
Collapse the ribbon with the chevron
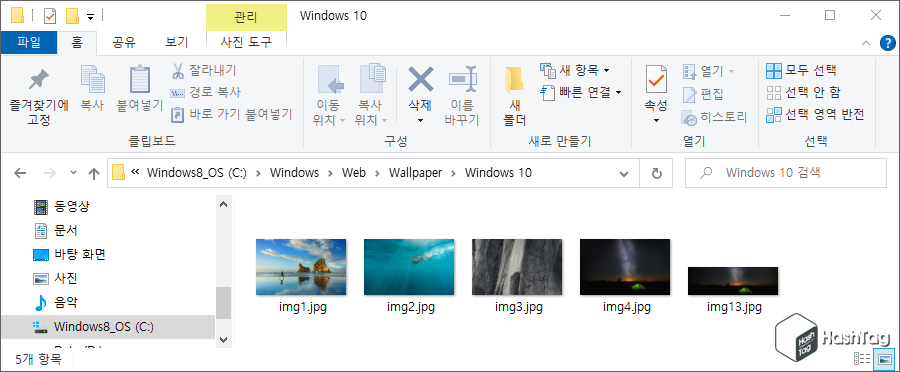point(866,42)
